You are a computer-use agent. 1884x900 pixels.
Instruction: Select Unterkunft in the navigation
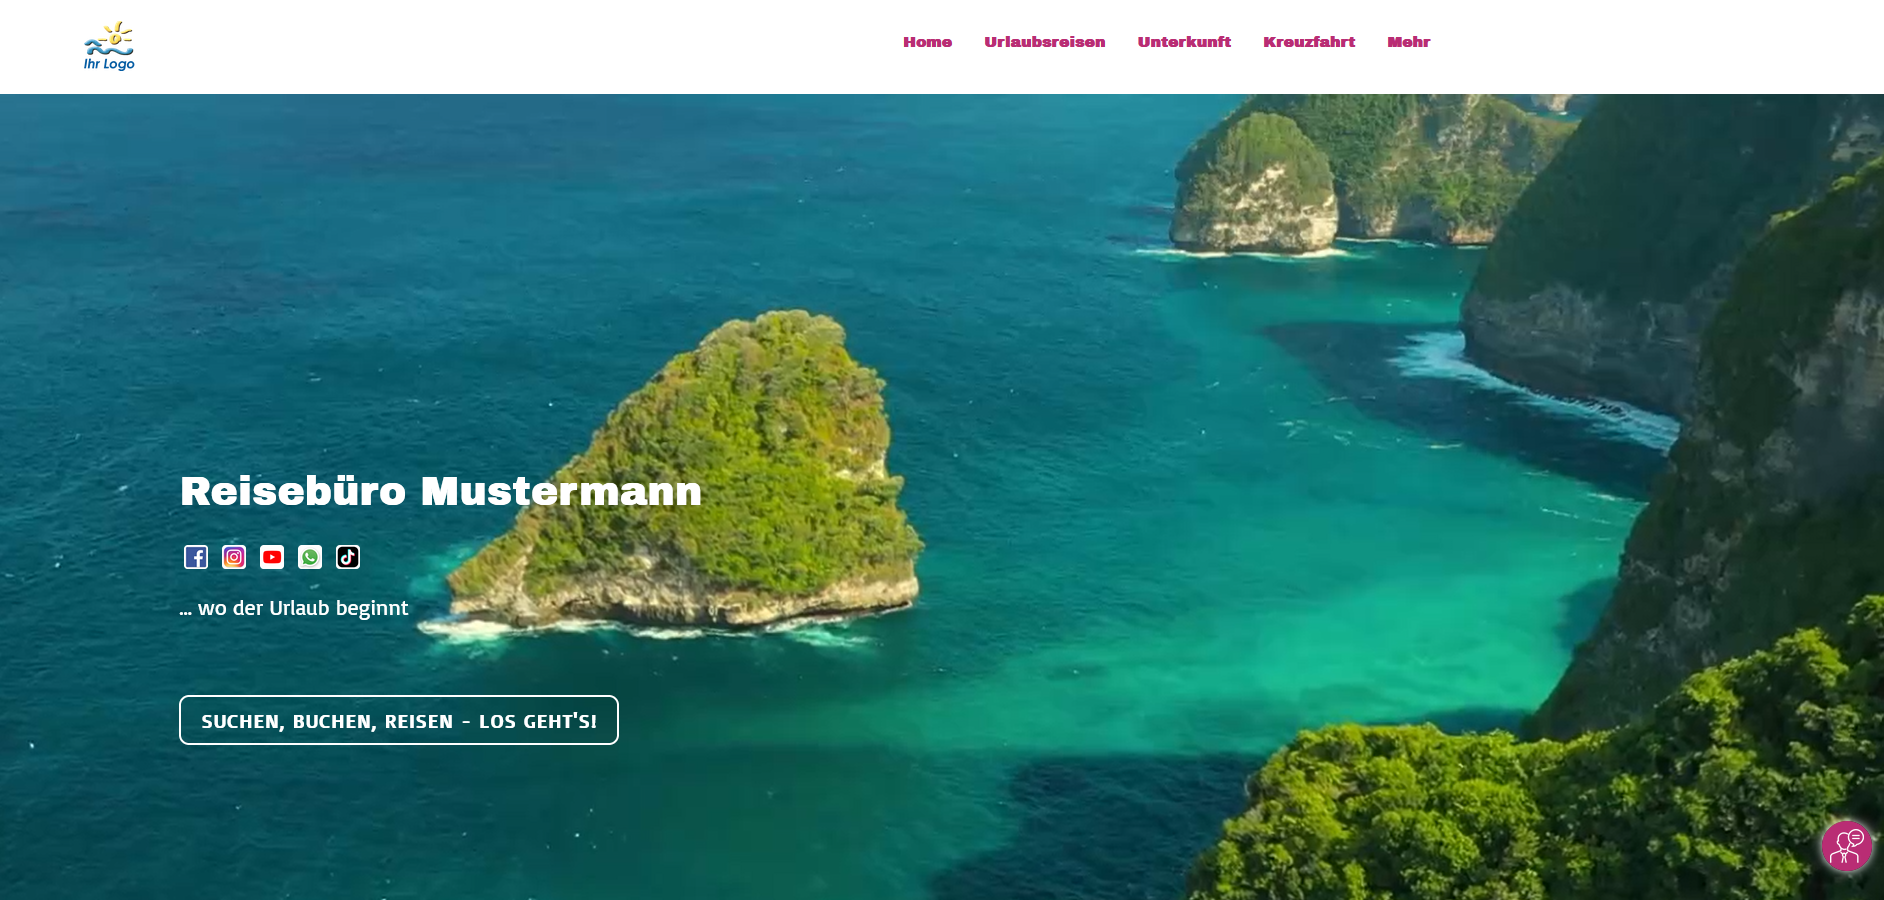coord(1184,42)
